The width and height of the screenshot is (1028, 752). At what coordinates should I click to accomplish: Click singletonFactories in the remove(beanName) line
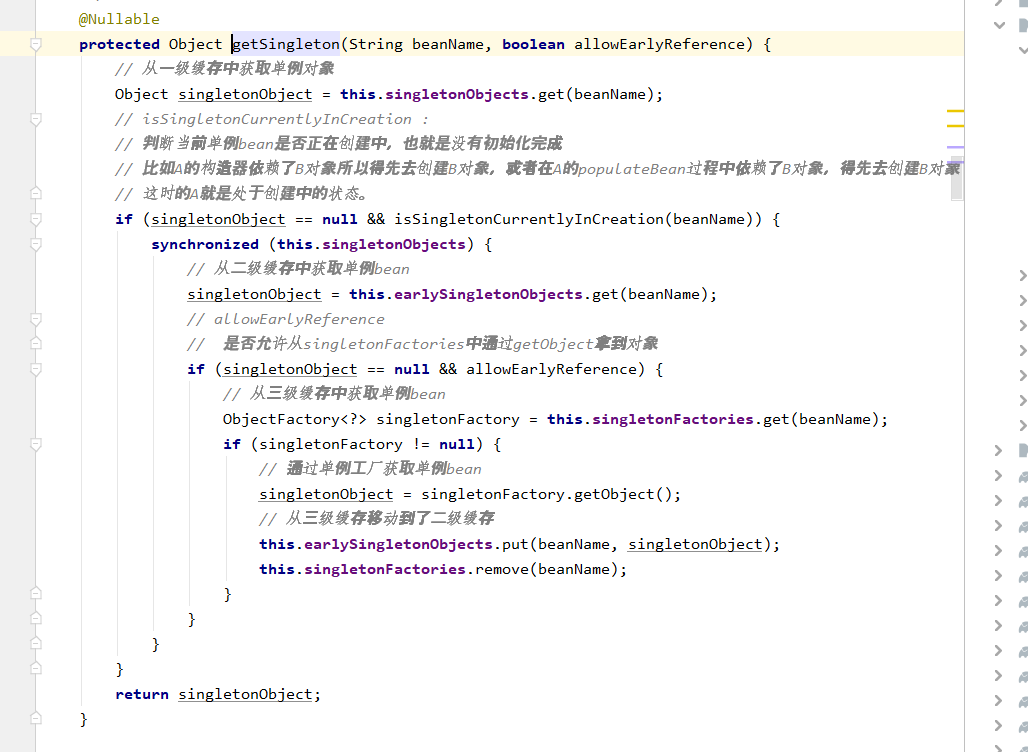385,569
